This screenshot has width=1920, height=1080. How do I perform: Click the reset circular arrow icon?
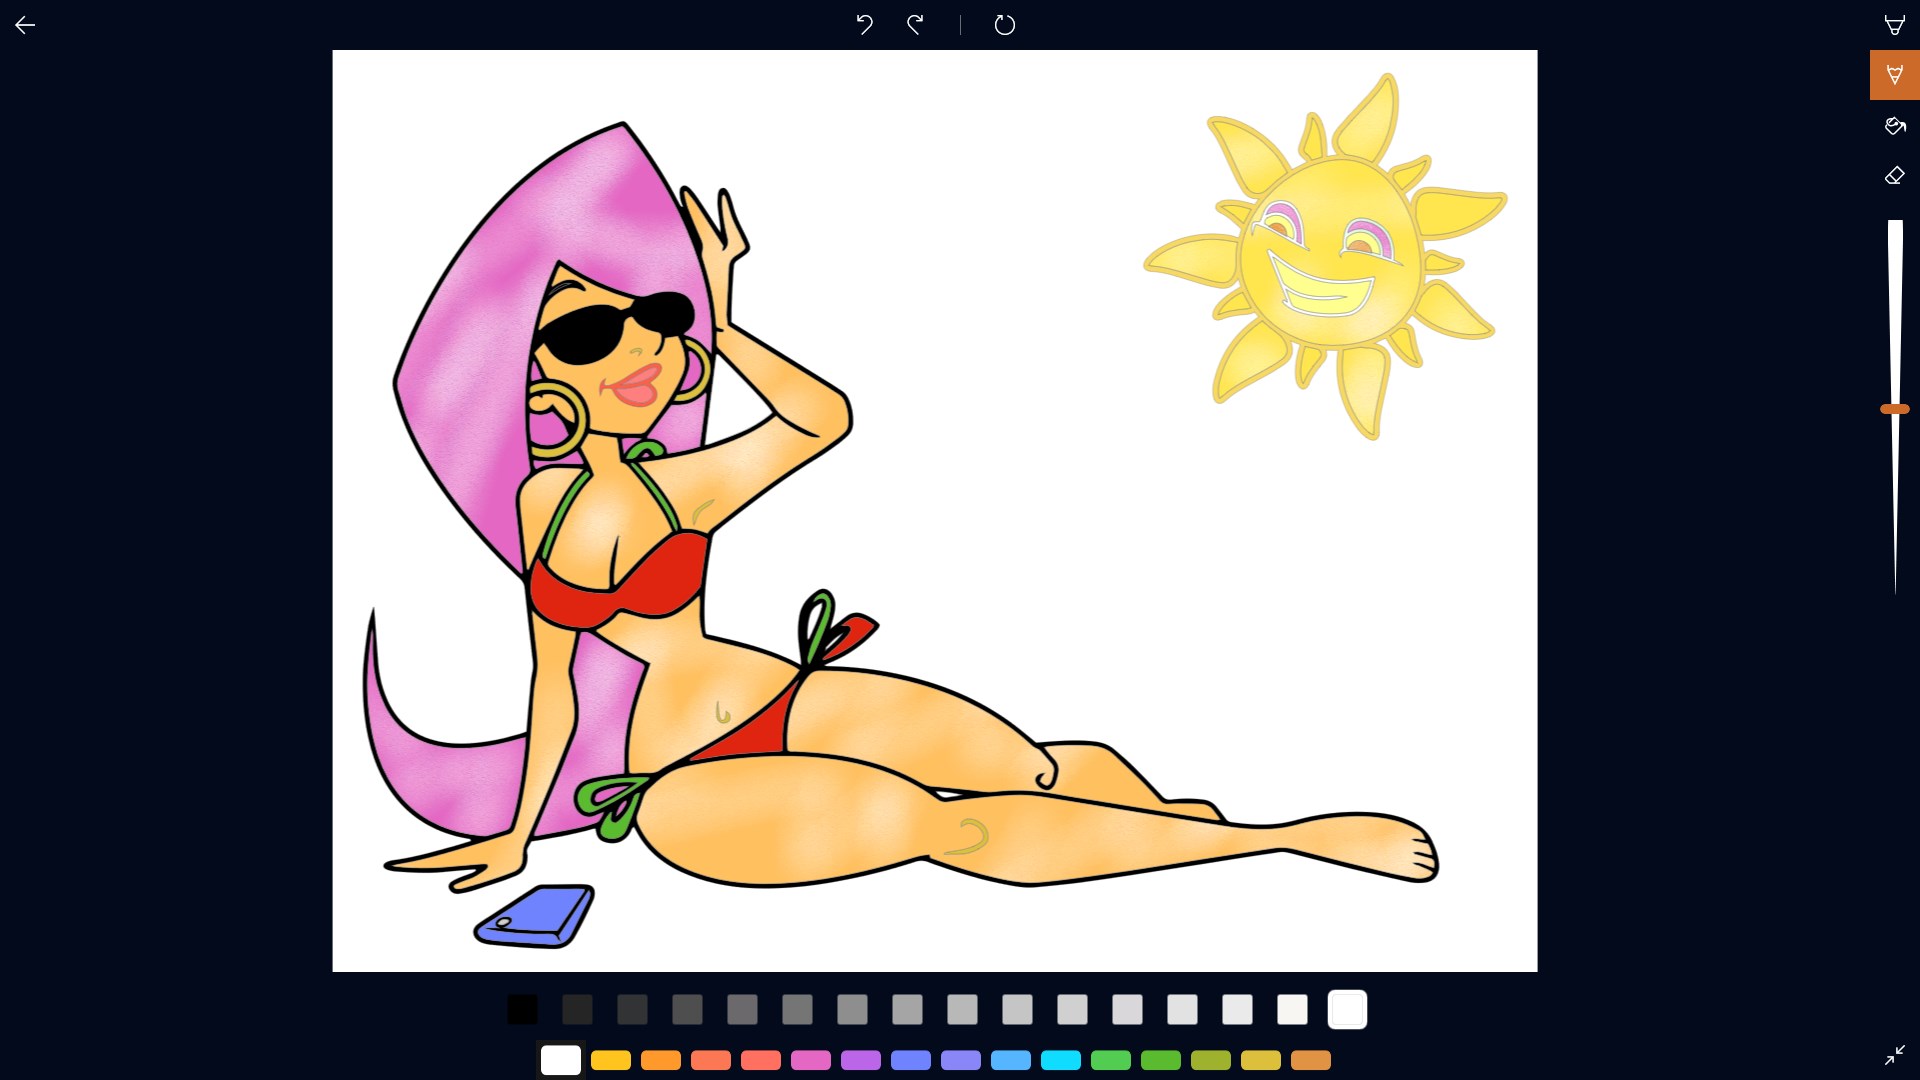point(1005,25)
